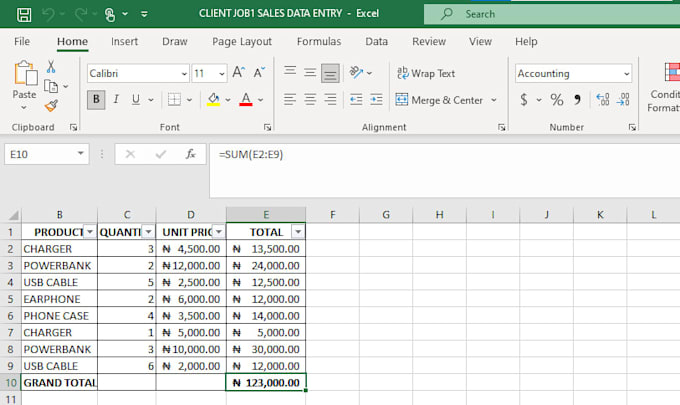Switch to the View tab
This screenshot has width=680, height=405.
(480, 42)
